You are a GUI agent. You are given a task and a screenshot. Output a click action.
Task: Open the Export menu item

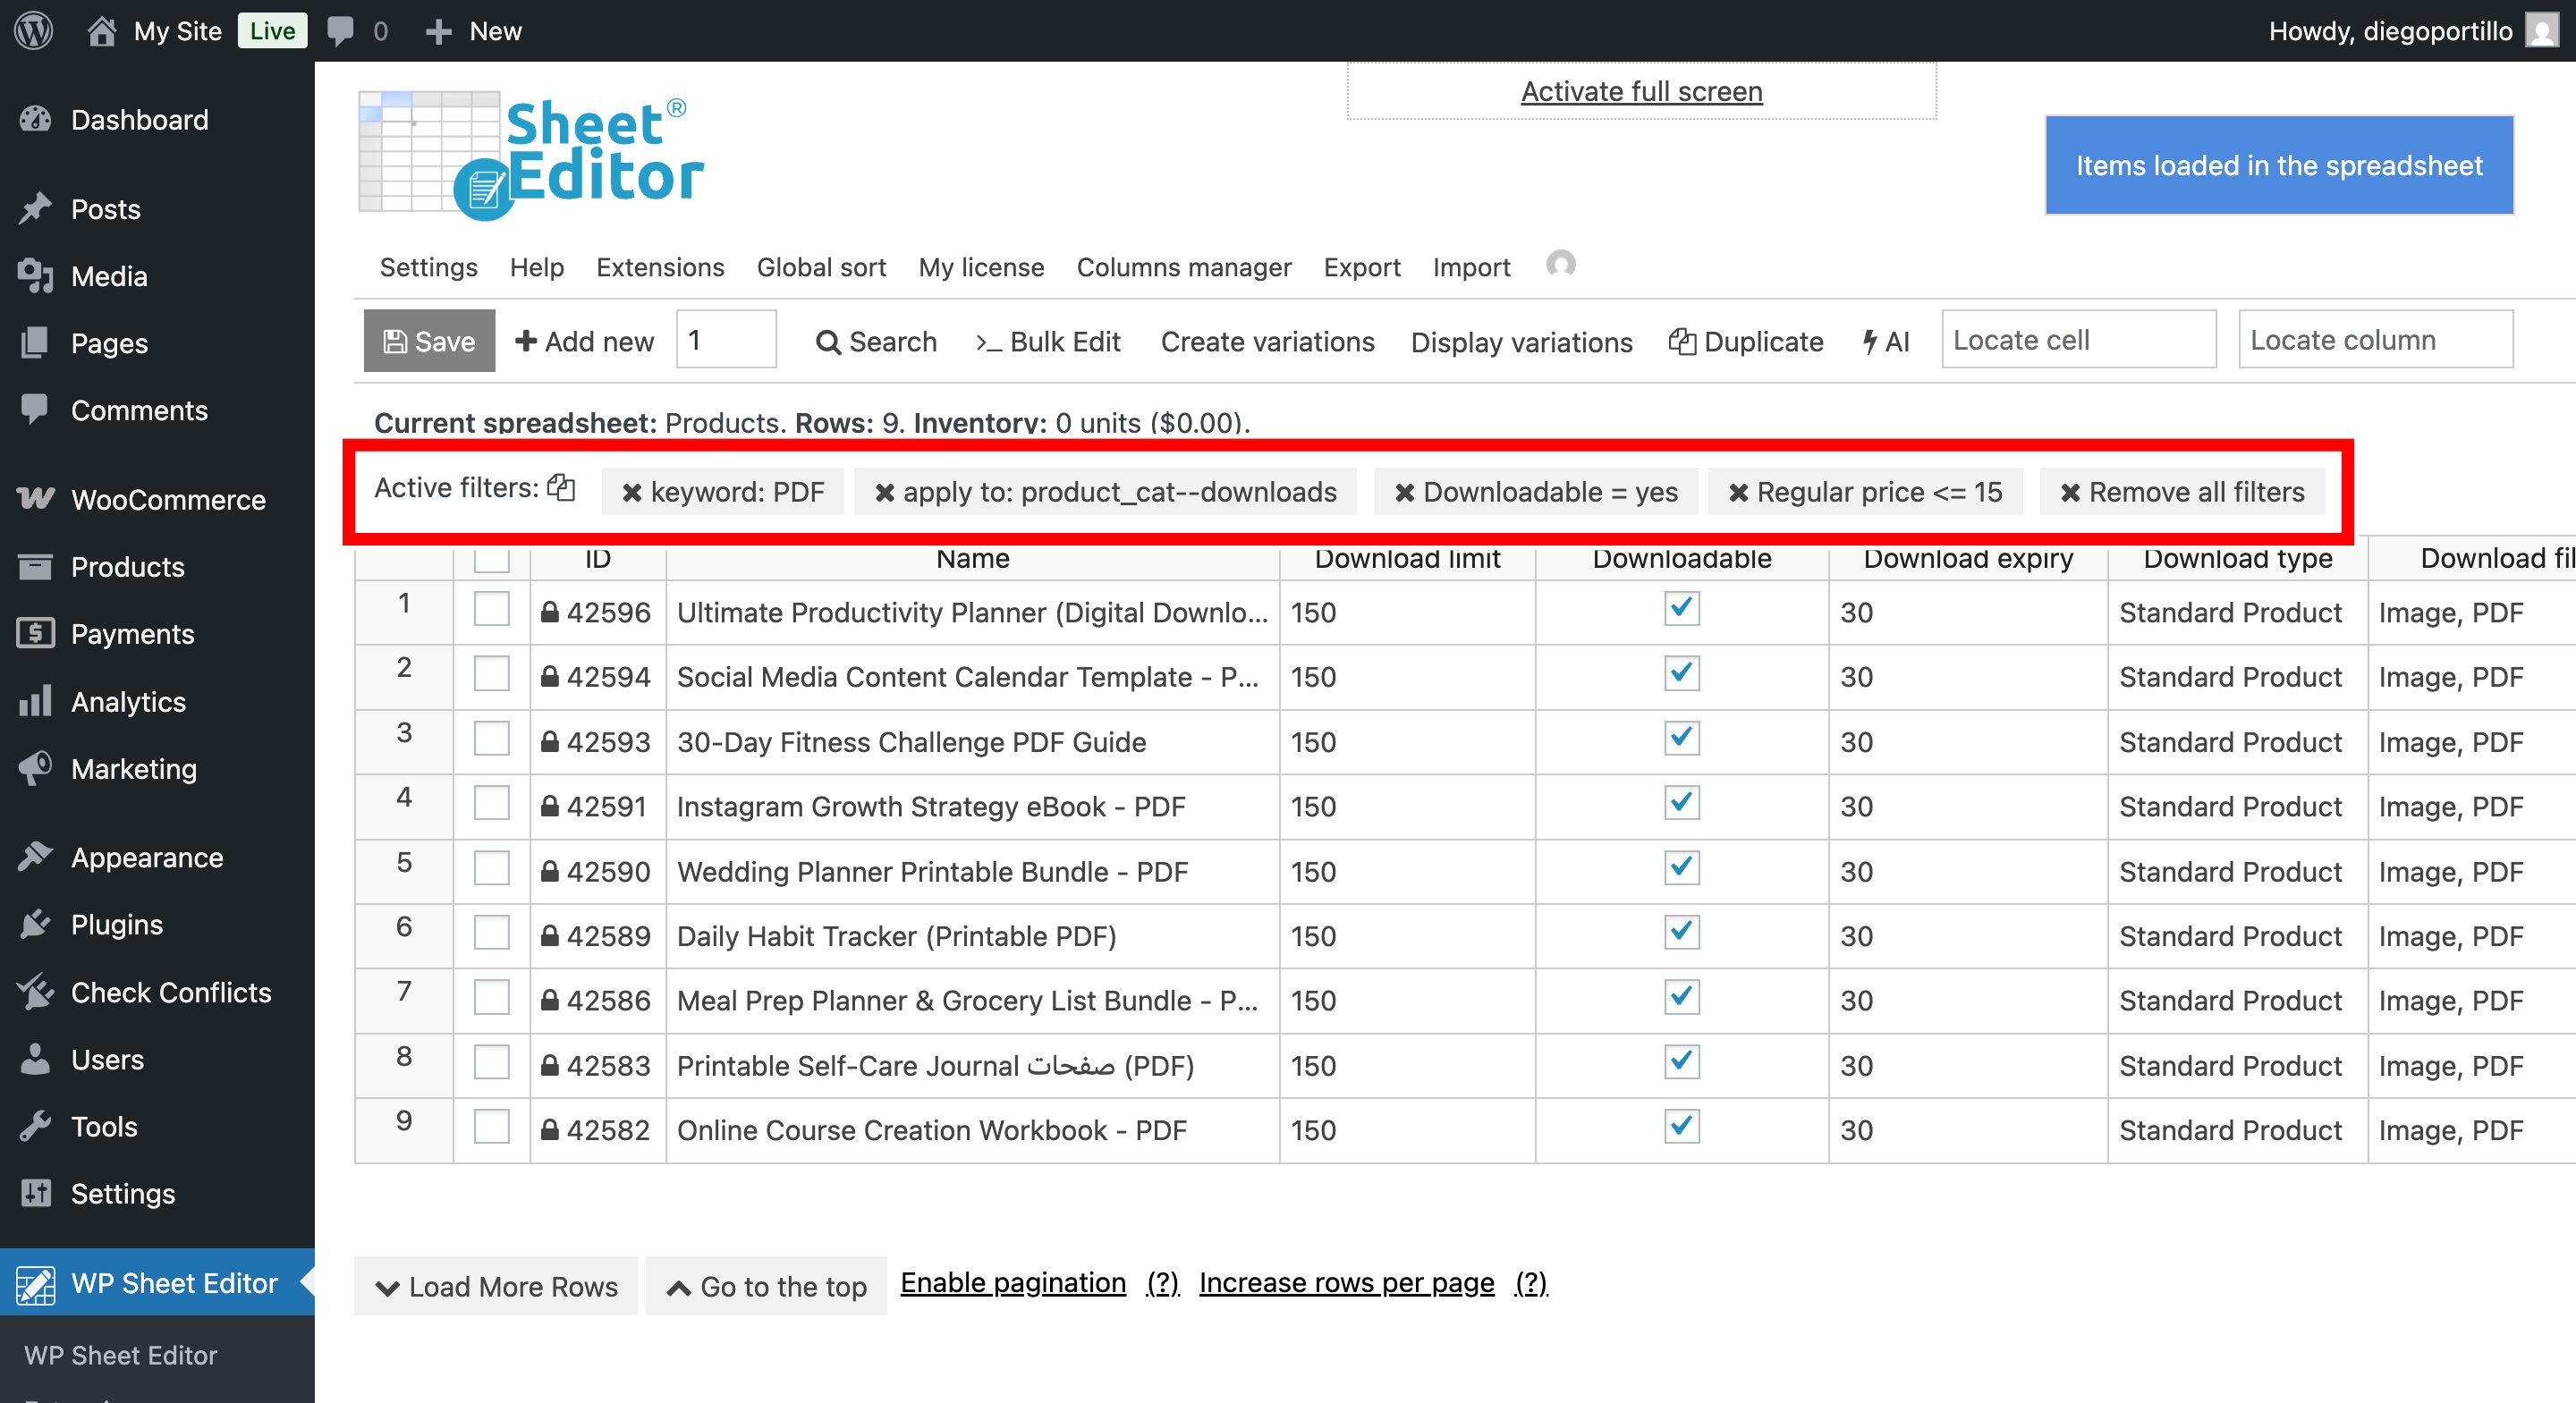click(x=1361, y=267)
